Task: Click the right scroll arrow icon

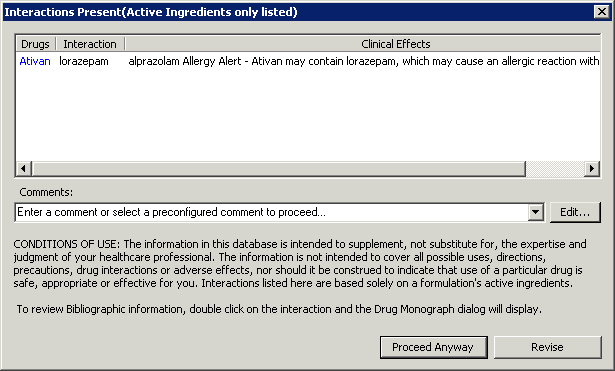Action: click(592, 169)
